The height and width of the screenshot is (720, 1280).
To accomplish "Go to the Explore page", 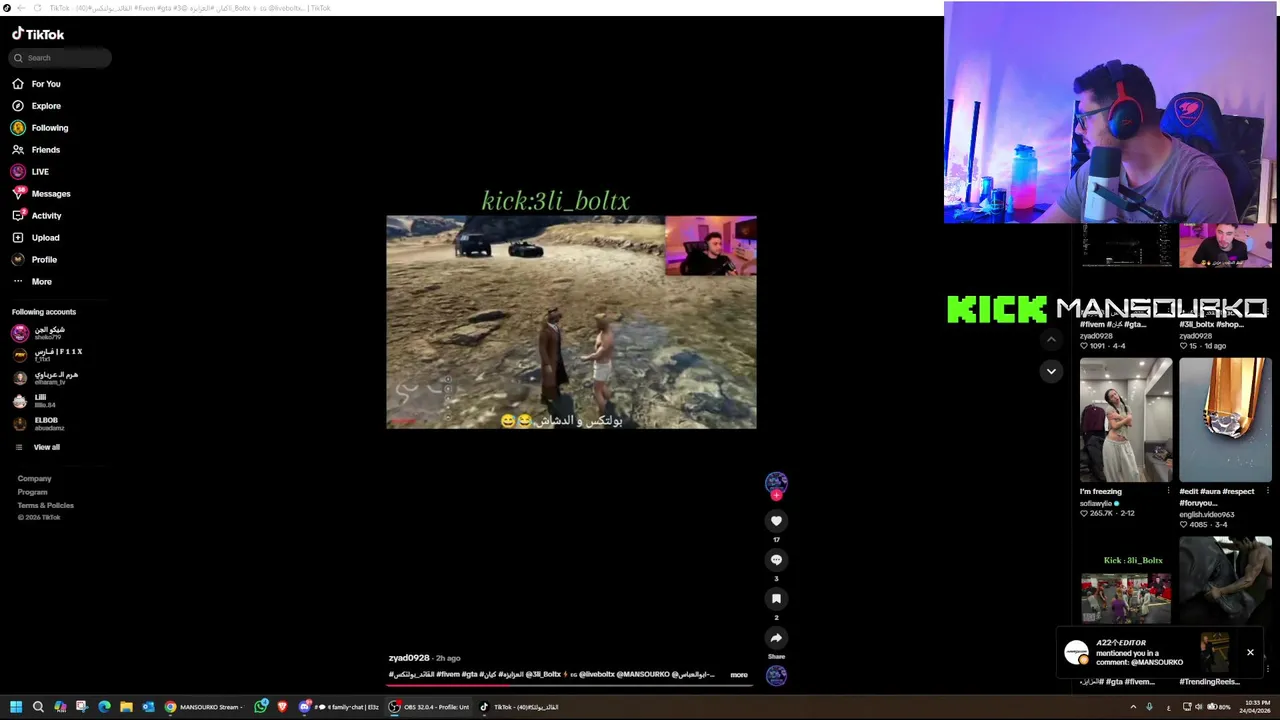I will pyautogui.click(x=36, y=106).
